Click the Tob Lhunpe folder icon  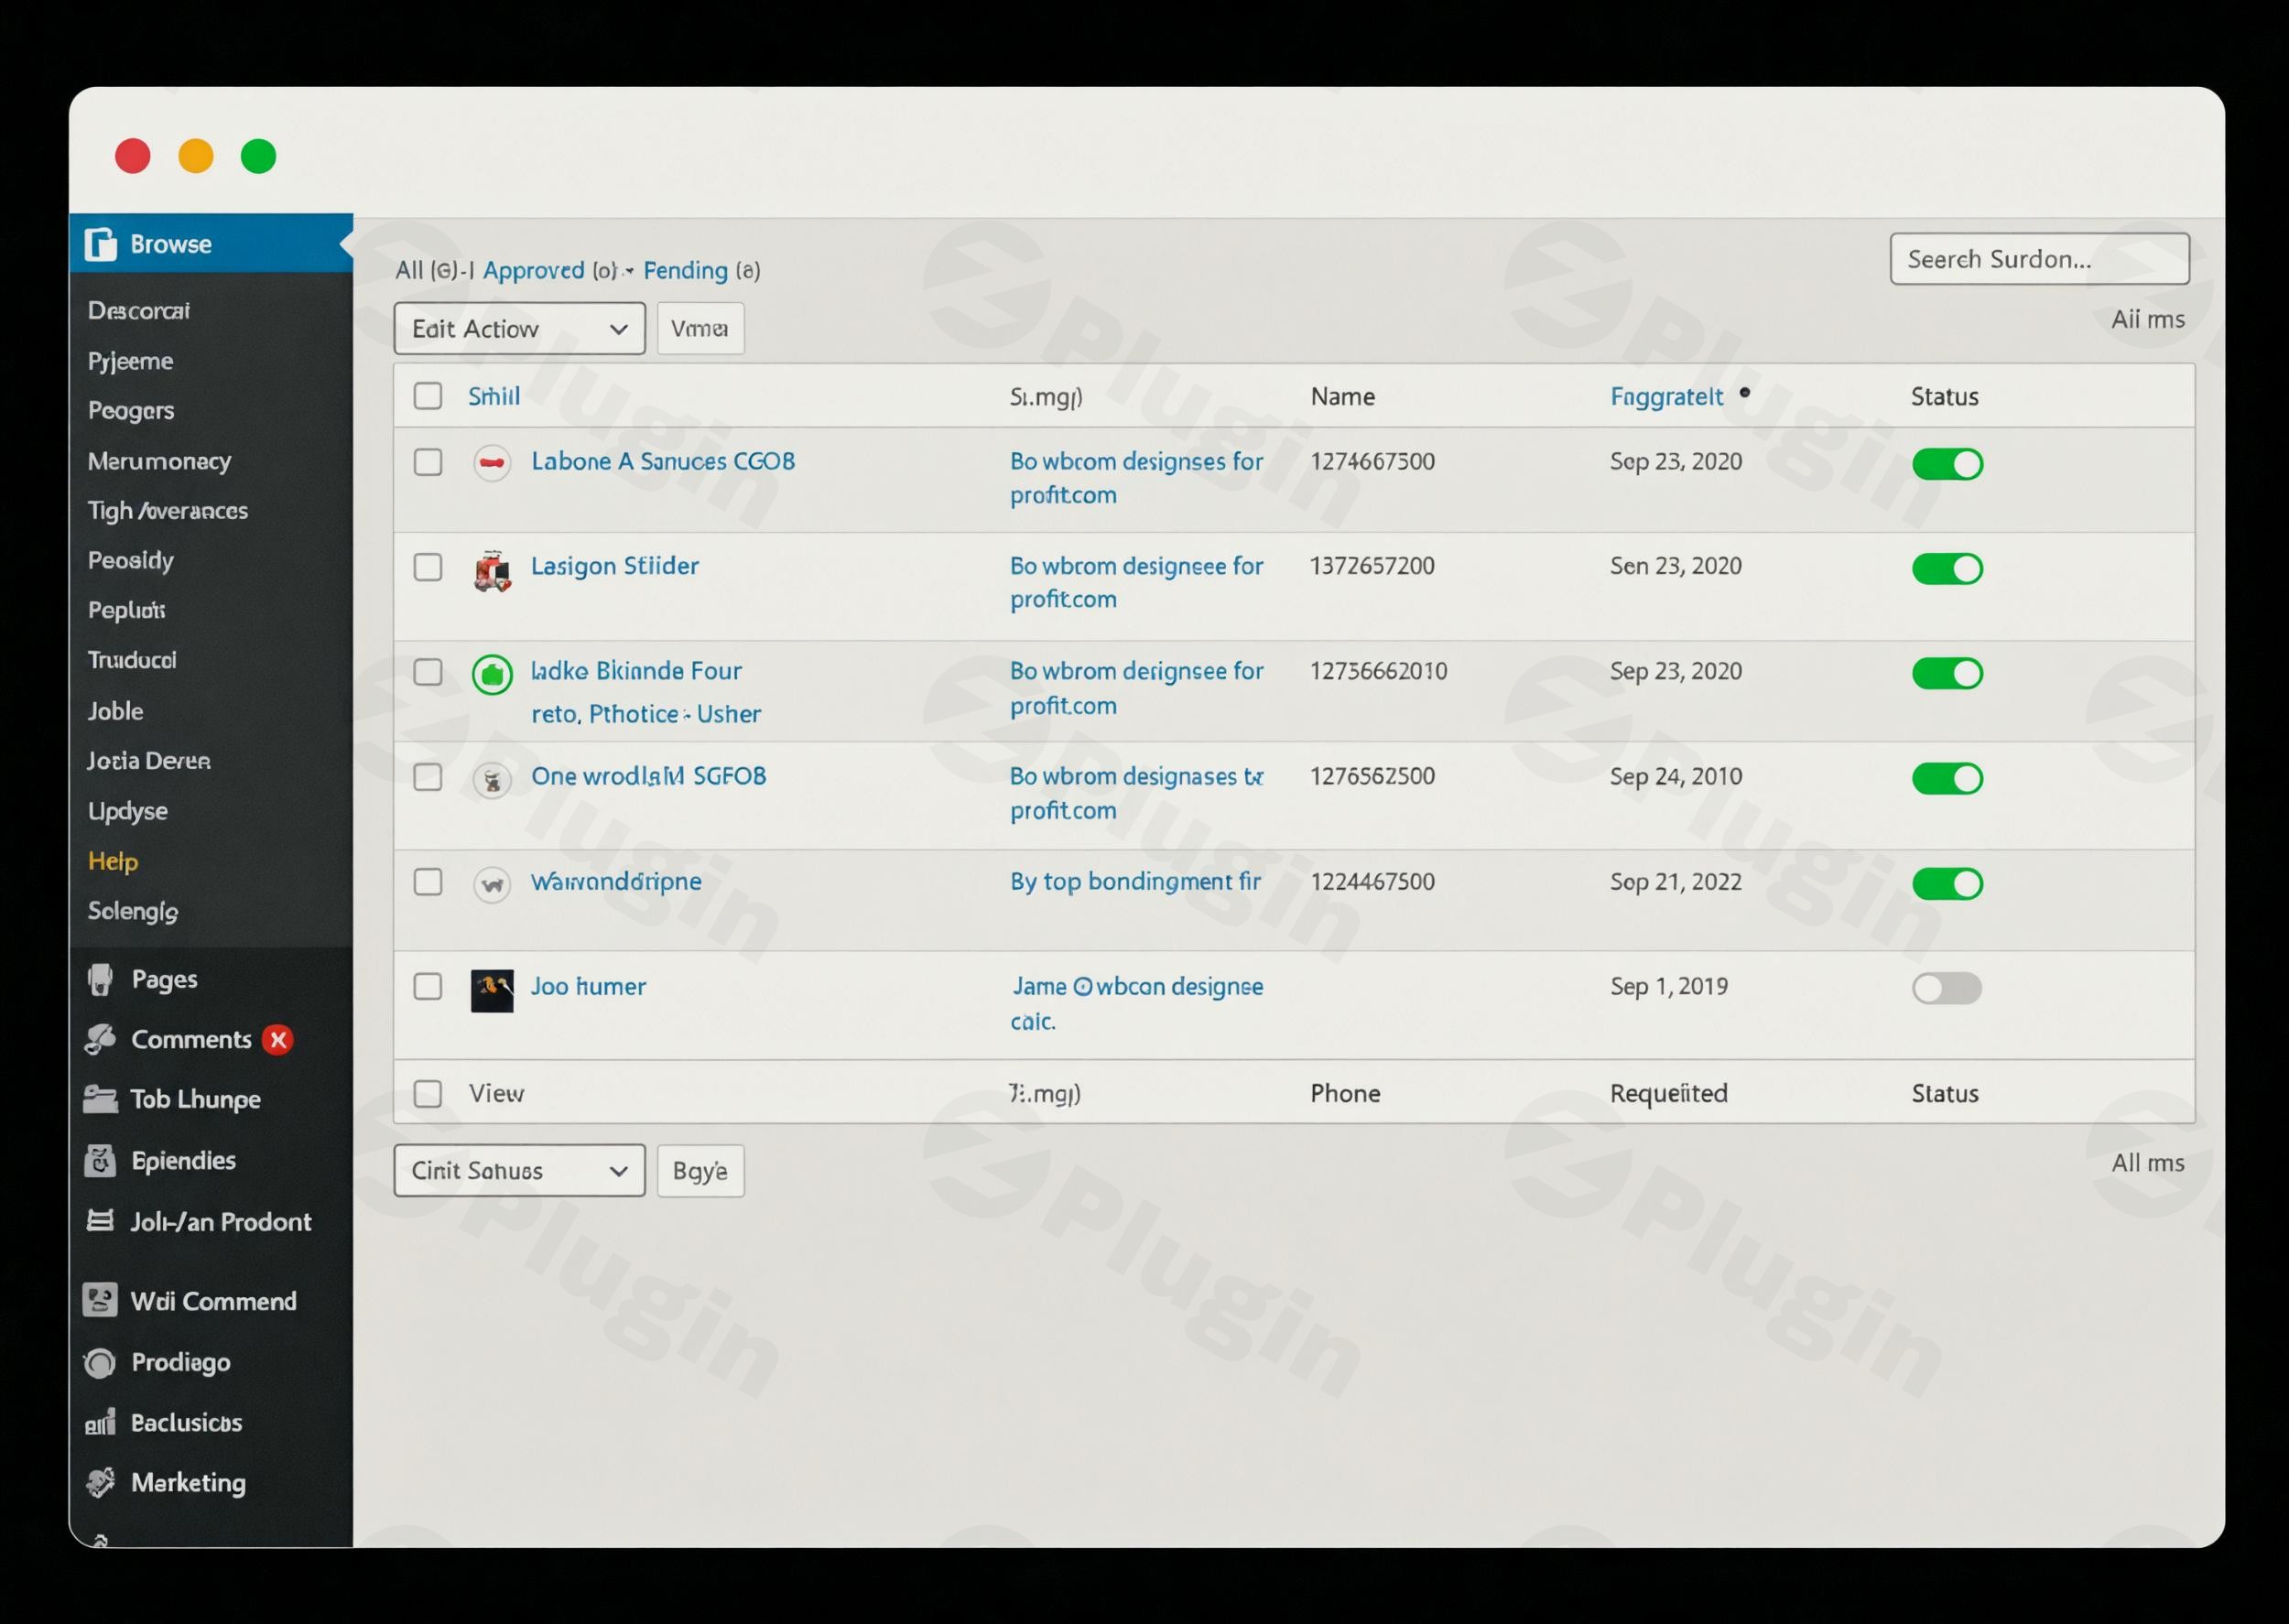click(x=100, y=1099)
